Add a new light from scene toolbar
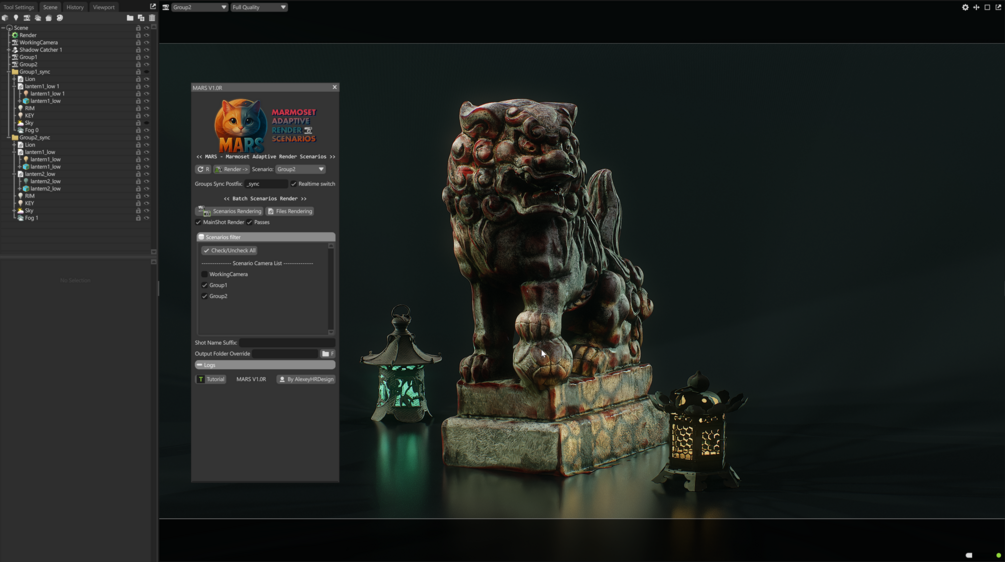Image resolution: width=1005 pixels, height=562 pixels. tap(16, 18)
